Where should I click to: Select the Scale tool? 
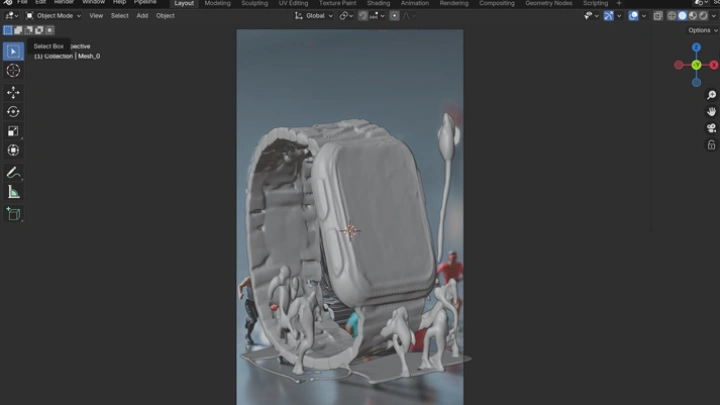pyautogui.click(x=13, y=131)
